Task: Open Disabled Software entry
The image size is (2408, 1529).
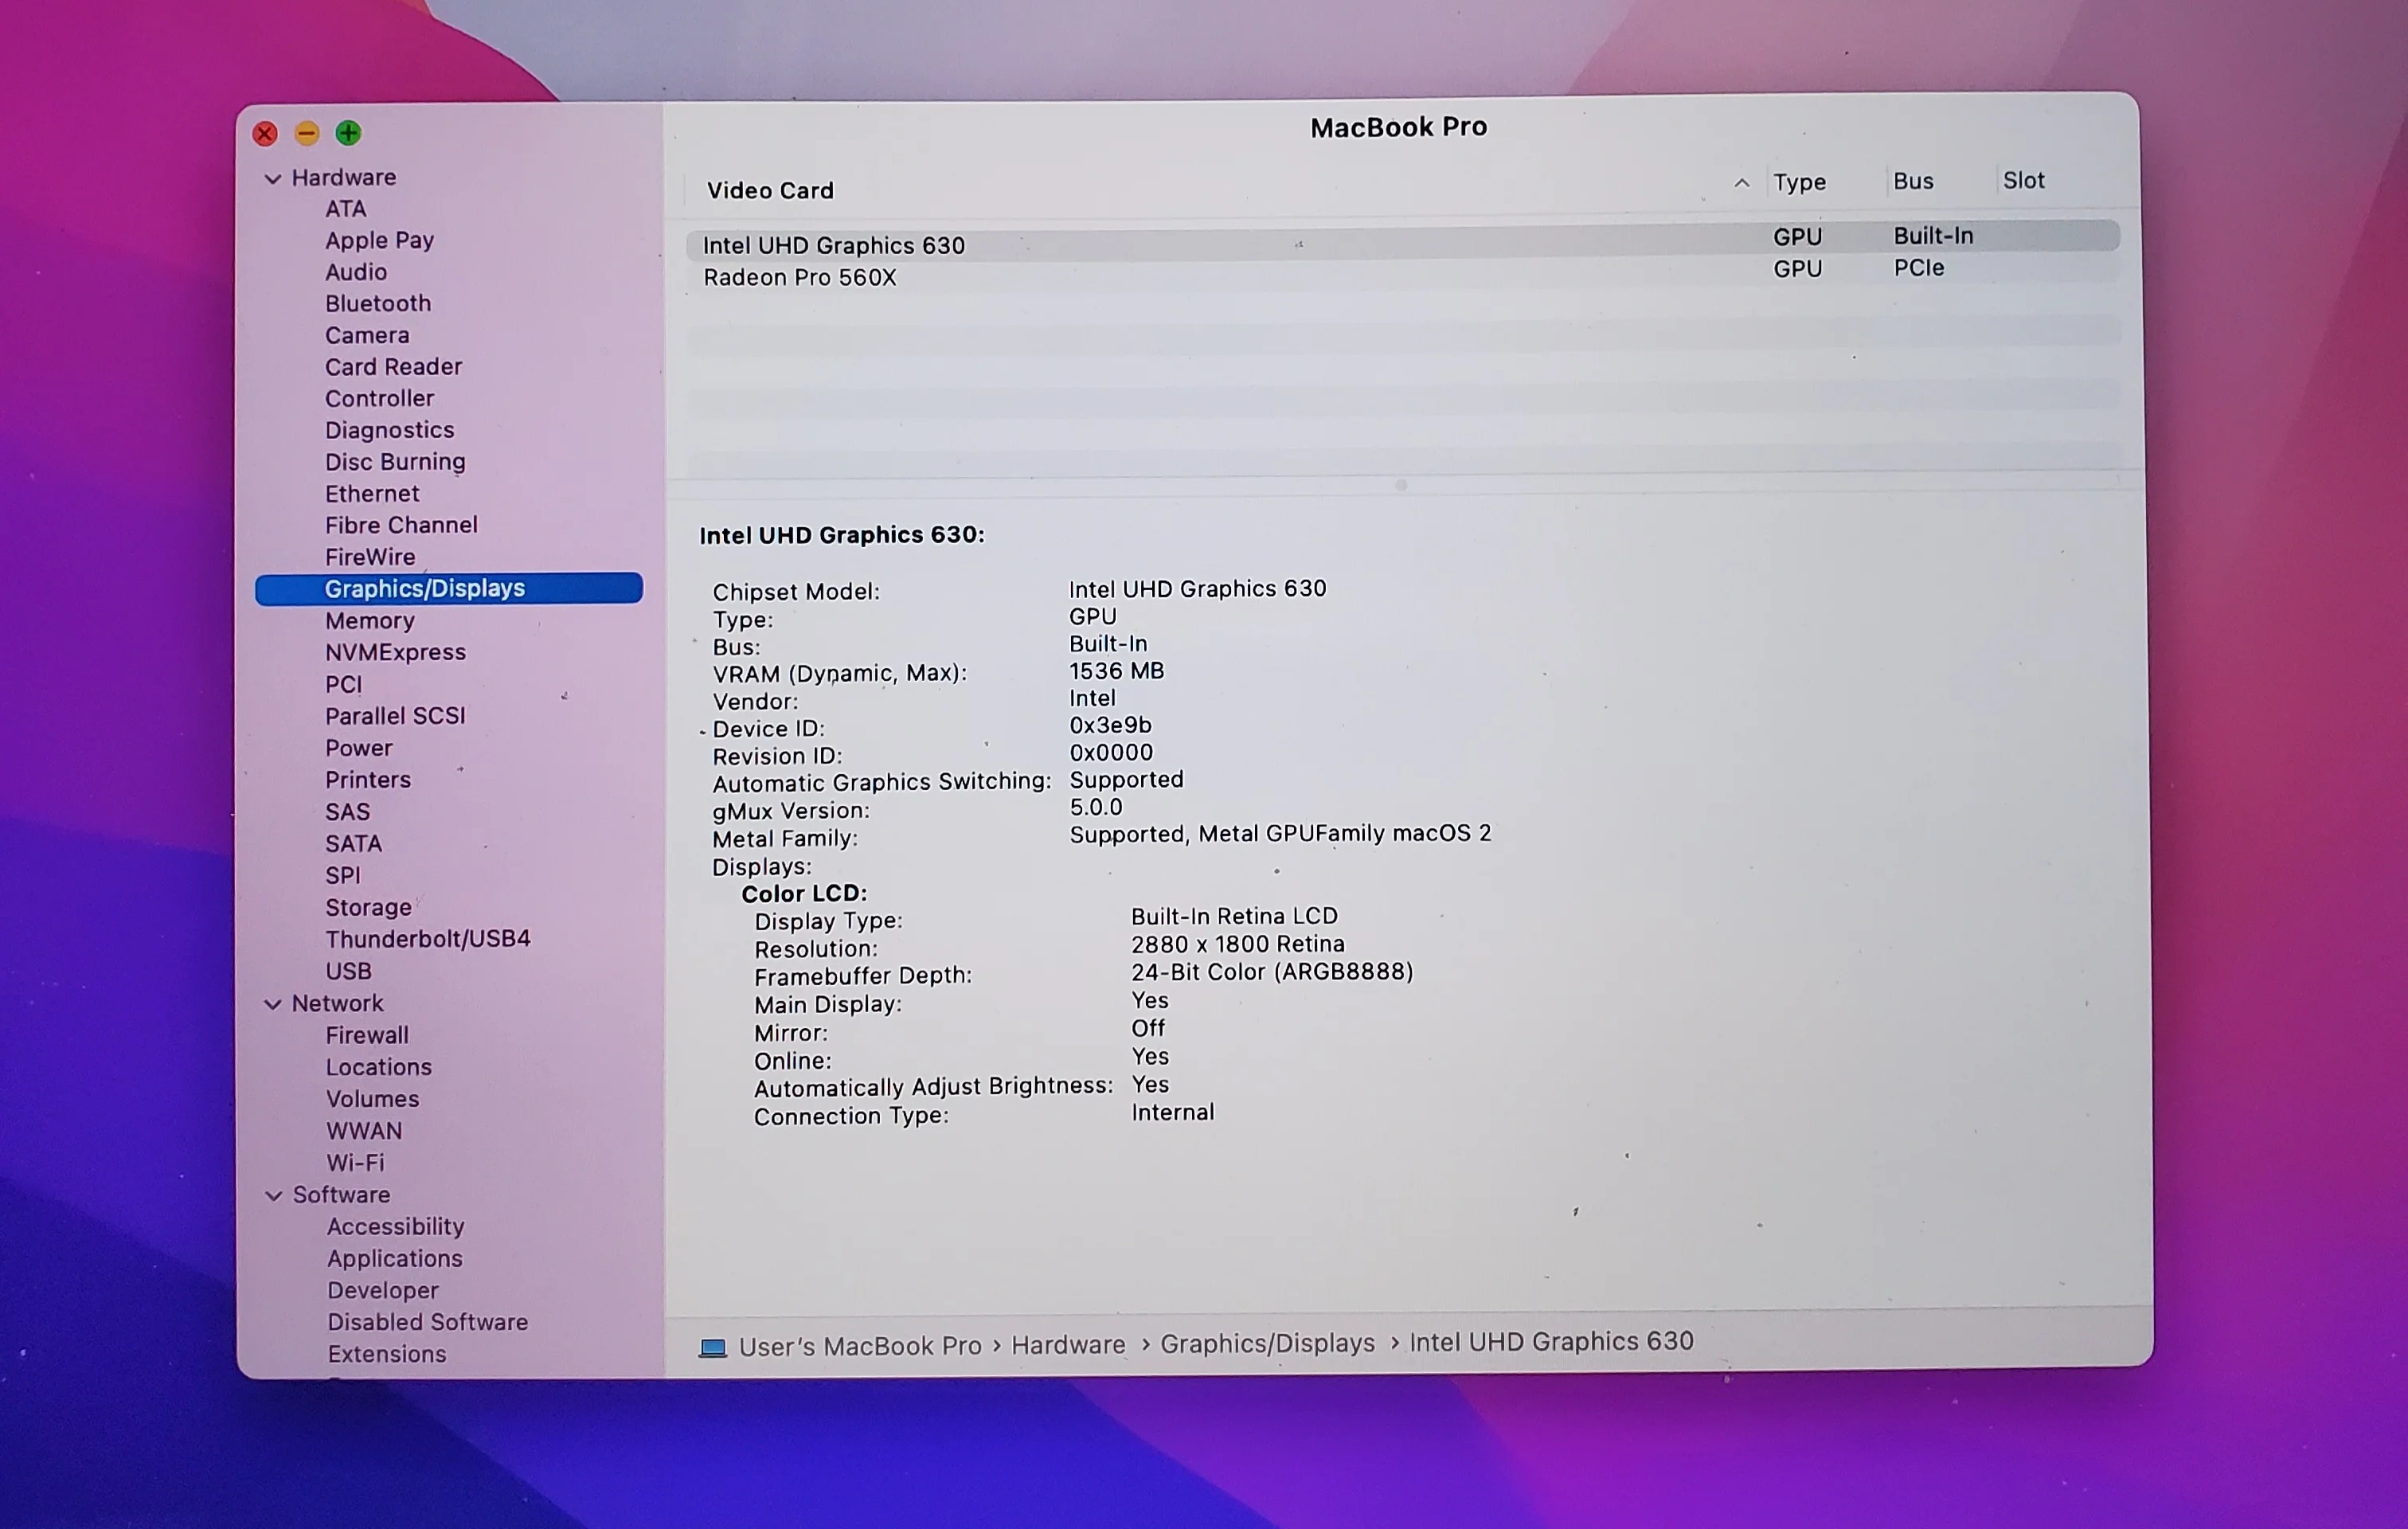Action: click(x=427, y=1323)
